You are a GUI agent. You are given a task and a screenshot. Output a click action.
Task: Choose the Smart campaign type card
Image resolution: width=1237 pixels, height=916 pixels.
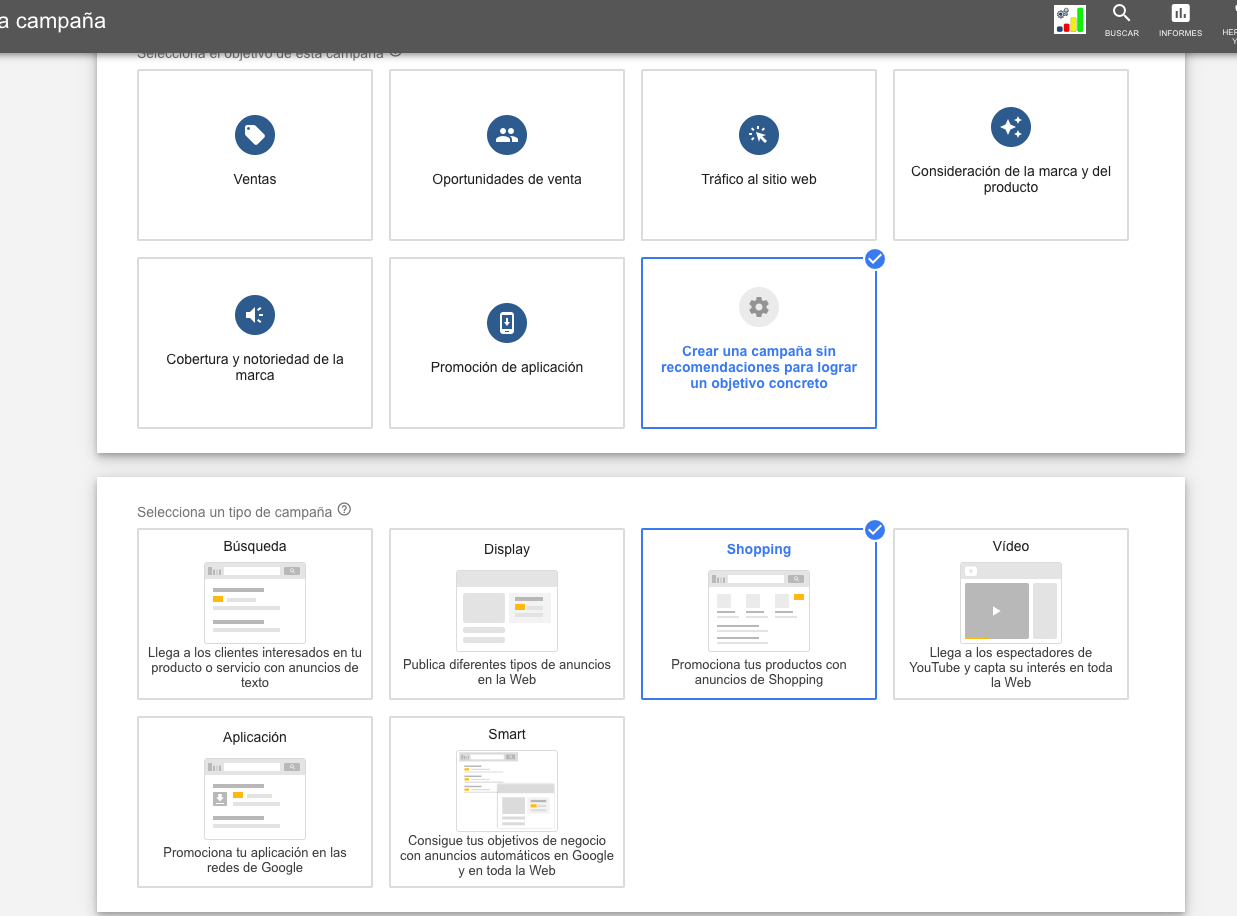[x=507, y=802]
